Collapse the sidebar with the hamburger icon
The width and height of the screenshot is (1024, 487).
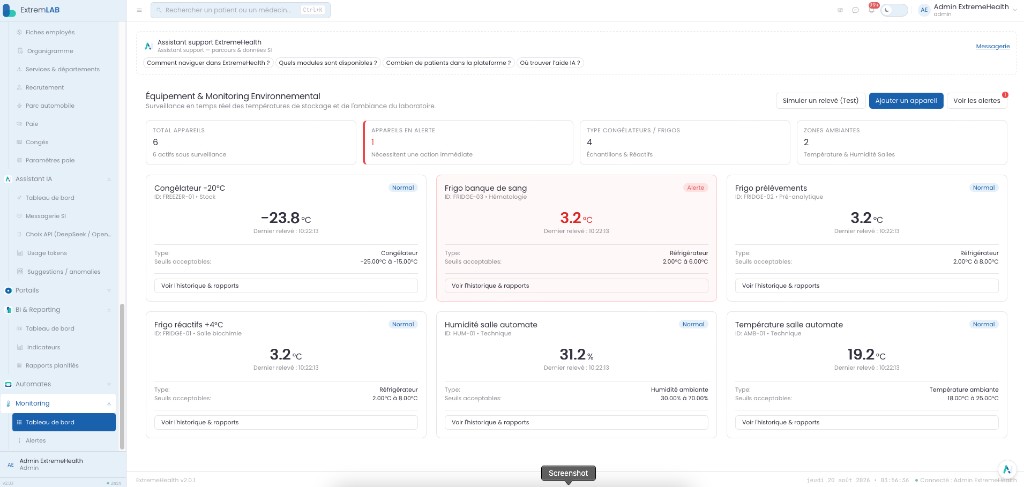(139, 10)
